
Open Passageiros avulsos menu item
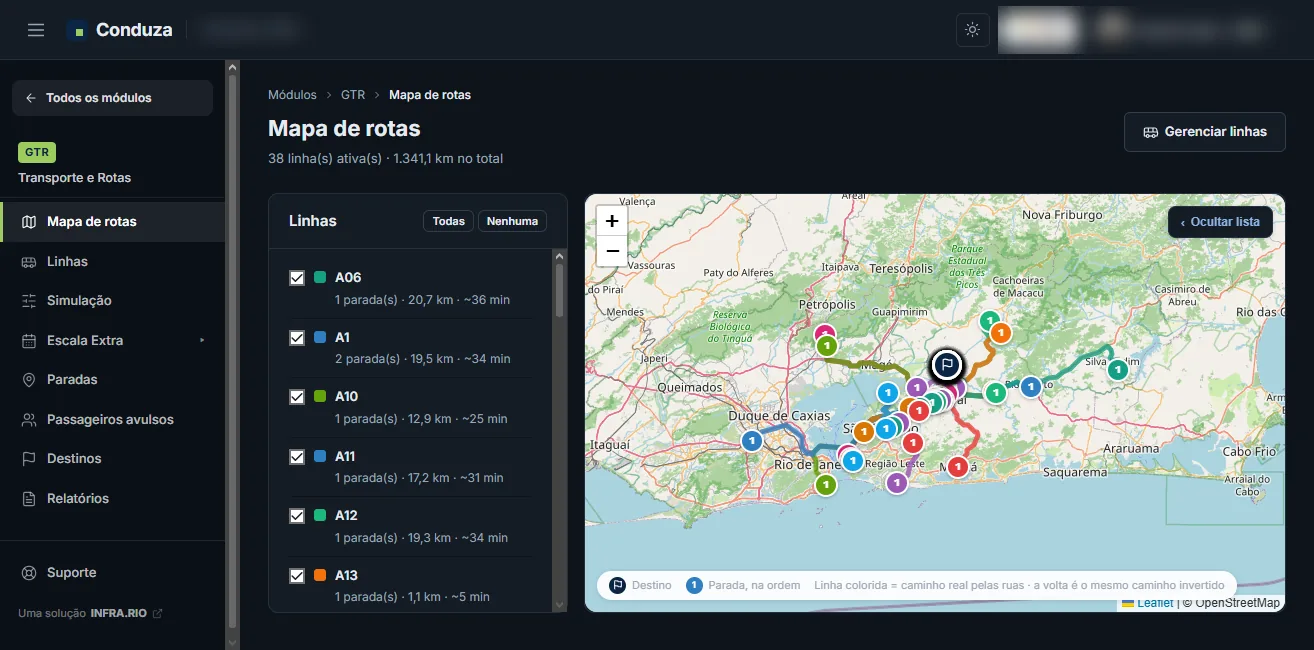(x=113, y=420)
